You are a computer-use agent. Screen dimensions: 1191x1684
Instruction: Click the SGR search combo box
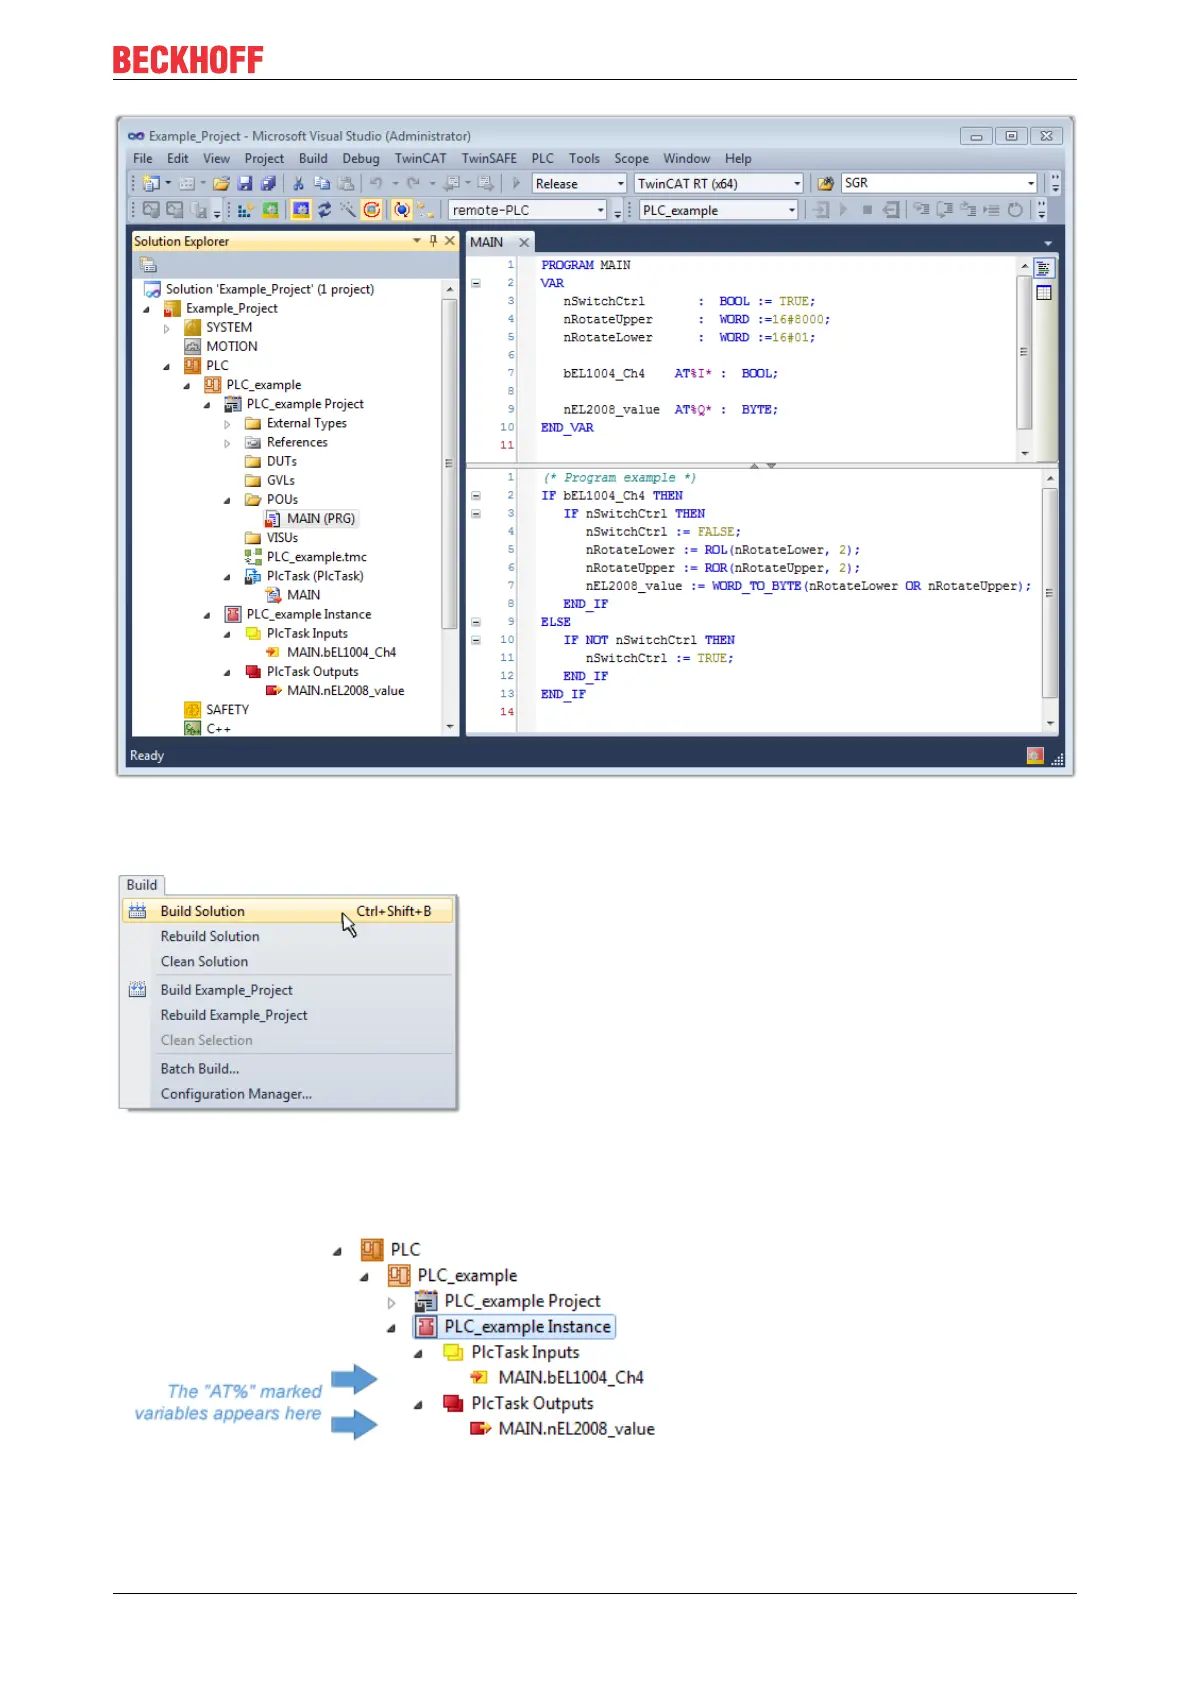click(938, 183)
